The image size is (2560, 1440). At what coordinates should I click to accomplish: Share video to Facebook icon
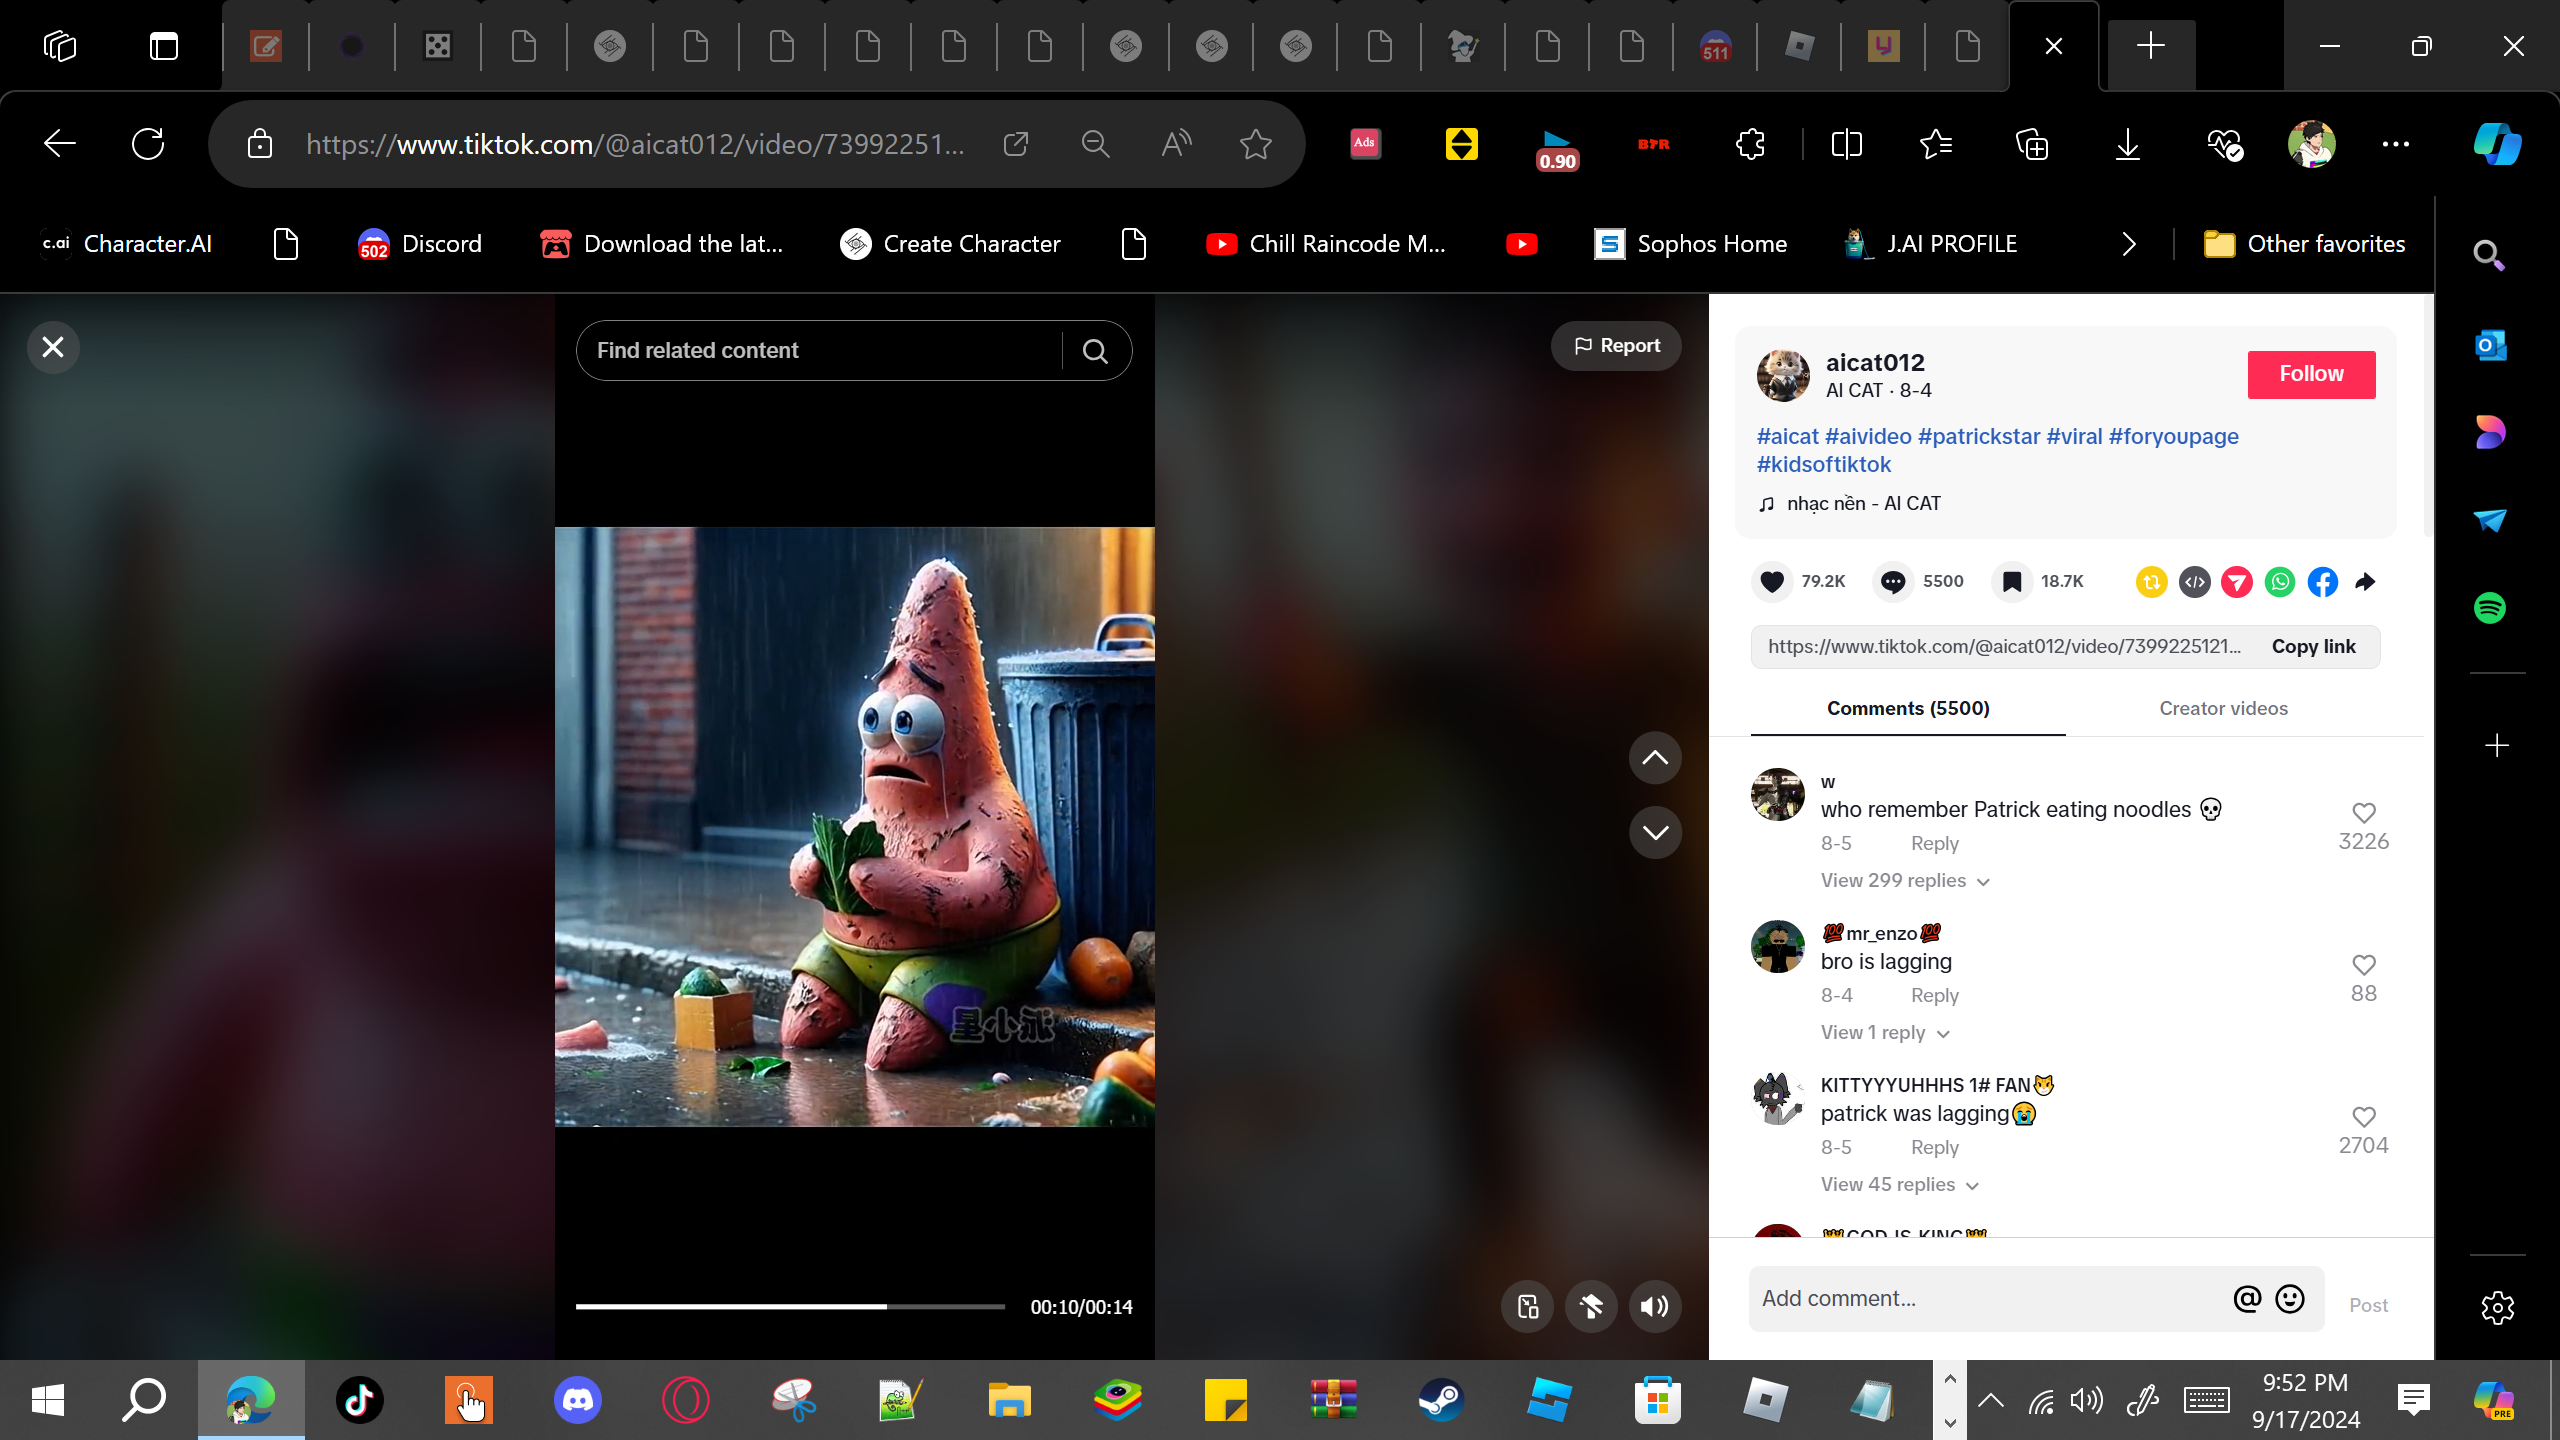tap(2322, 581)
